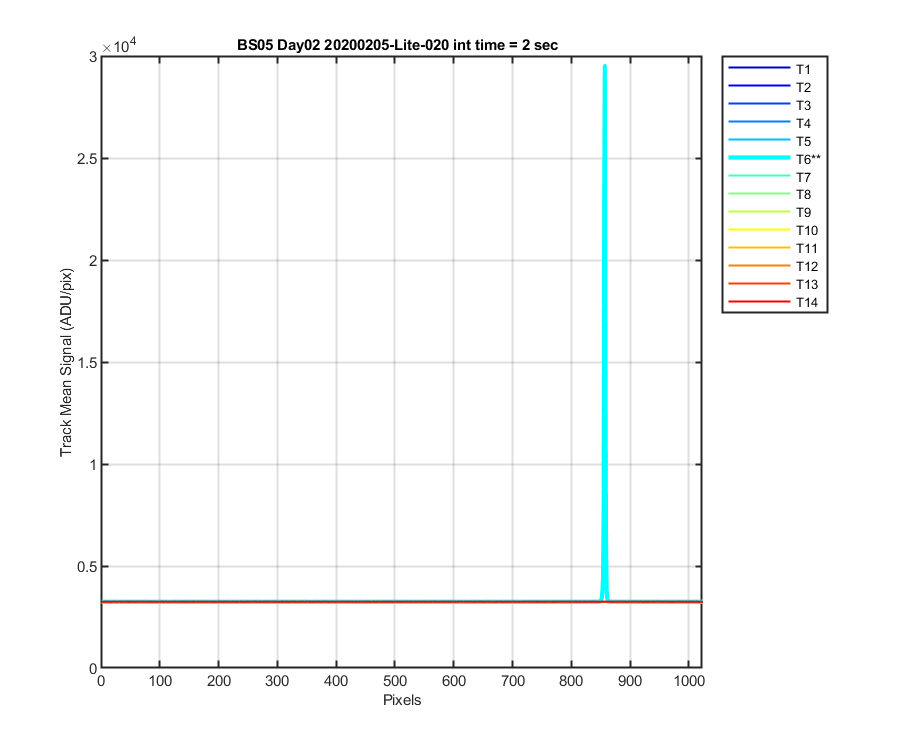The image size is (900, 750).
Task: Select the T7 legend entry
Action: pyautogui.click(x=769, y=177)
